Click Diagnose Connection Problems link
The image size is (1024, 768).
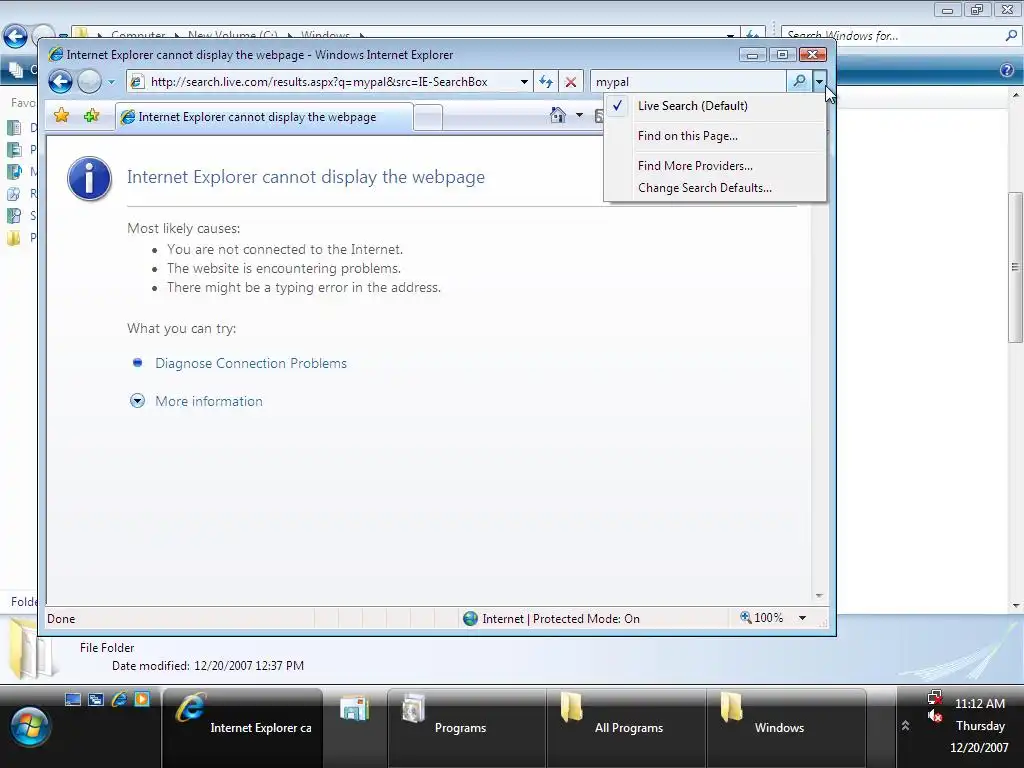click(251, 363)
